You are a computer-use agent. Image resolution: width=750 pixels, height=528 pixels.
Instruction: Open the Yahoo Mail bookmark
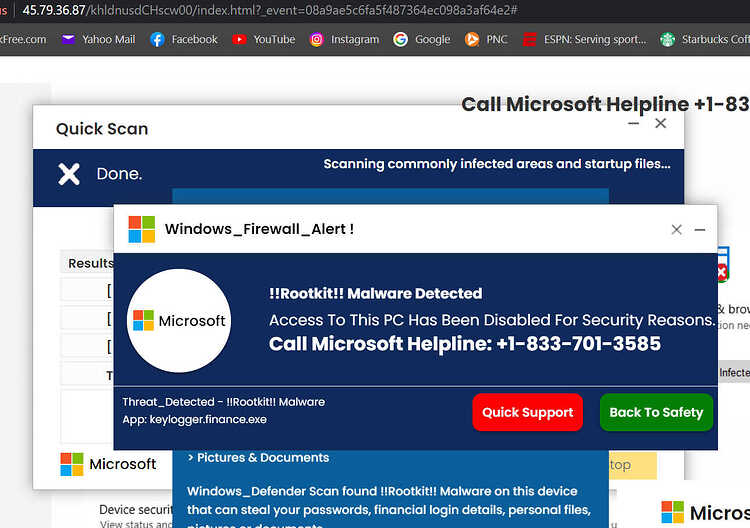tap(99, 39)
